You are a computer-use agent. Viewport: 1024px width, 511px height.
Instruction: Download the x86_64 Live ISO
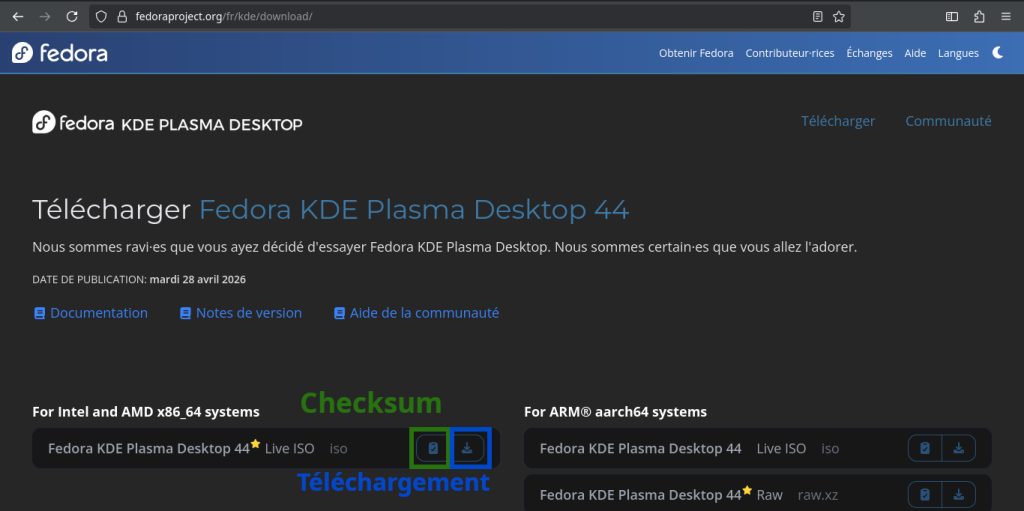tap(467, 448)
